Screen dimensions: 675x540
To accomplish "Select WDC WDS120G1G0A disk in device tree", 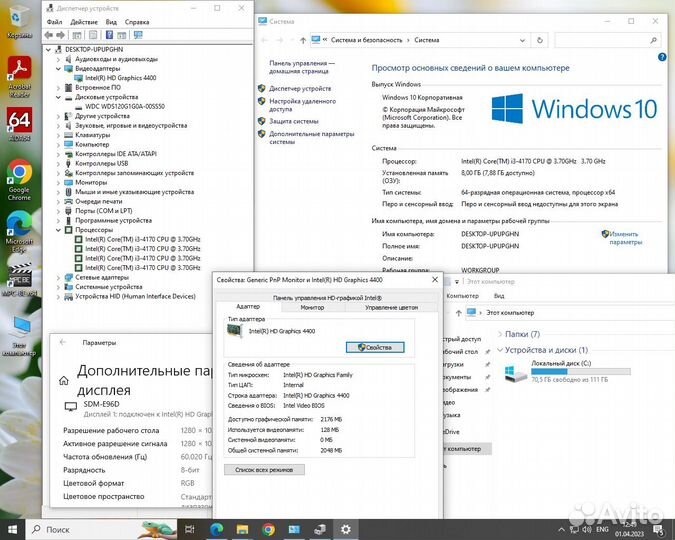I will 125,106.
